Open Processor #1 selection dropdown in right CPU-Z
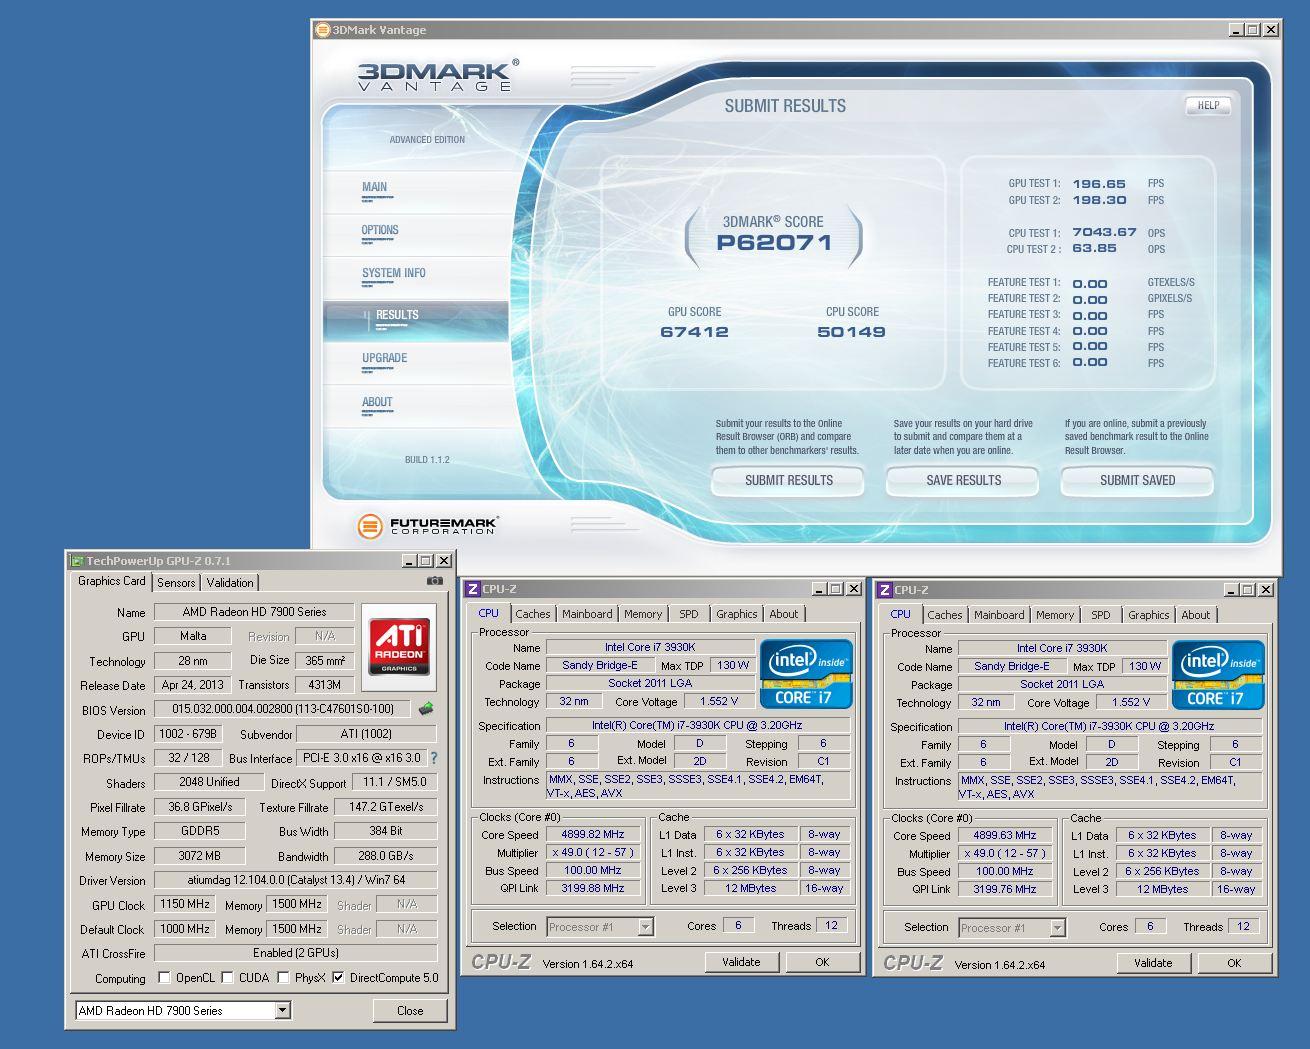1310x1049 pixels. pos(1057,928)
